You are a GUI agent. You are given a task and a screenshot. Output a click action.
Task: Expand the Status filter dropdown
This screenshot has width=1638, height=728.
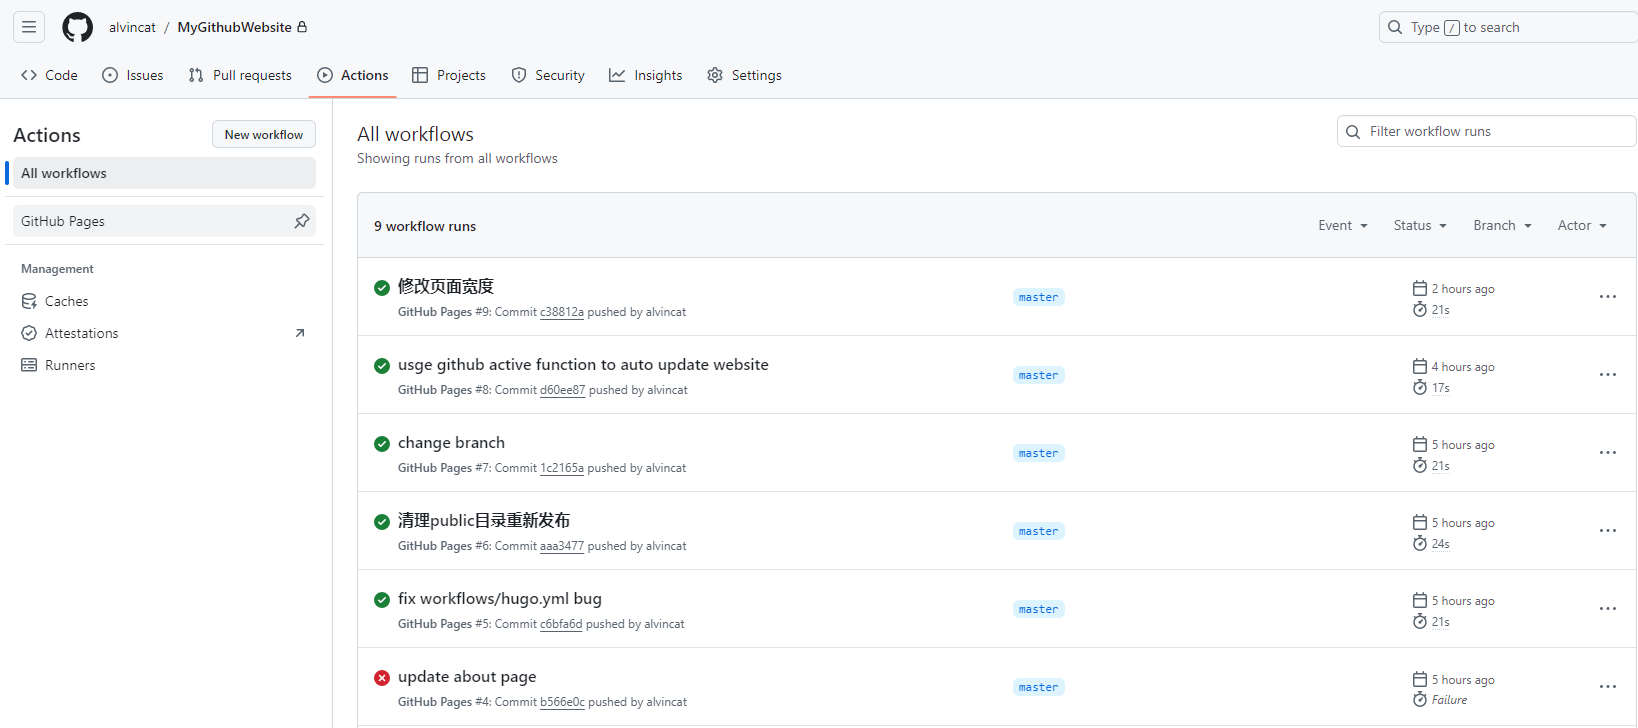tap(1420, 226)
